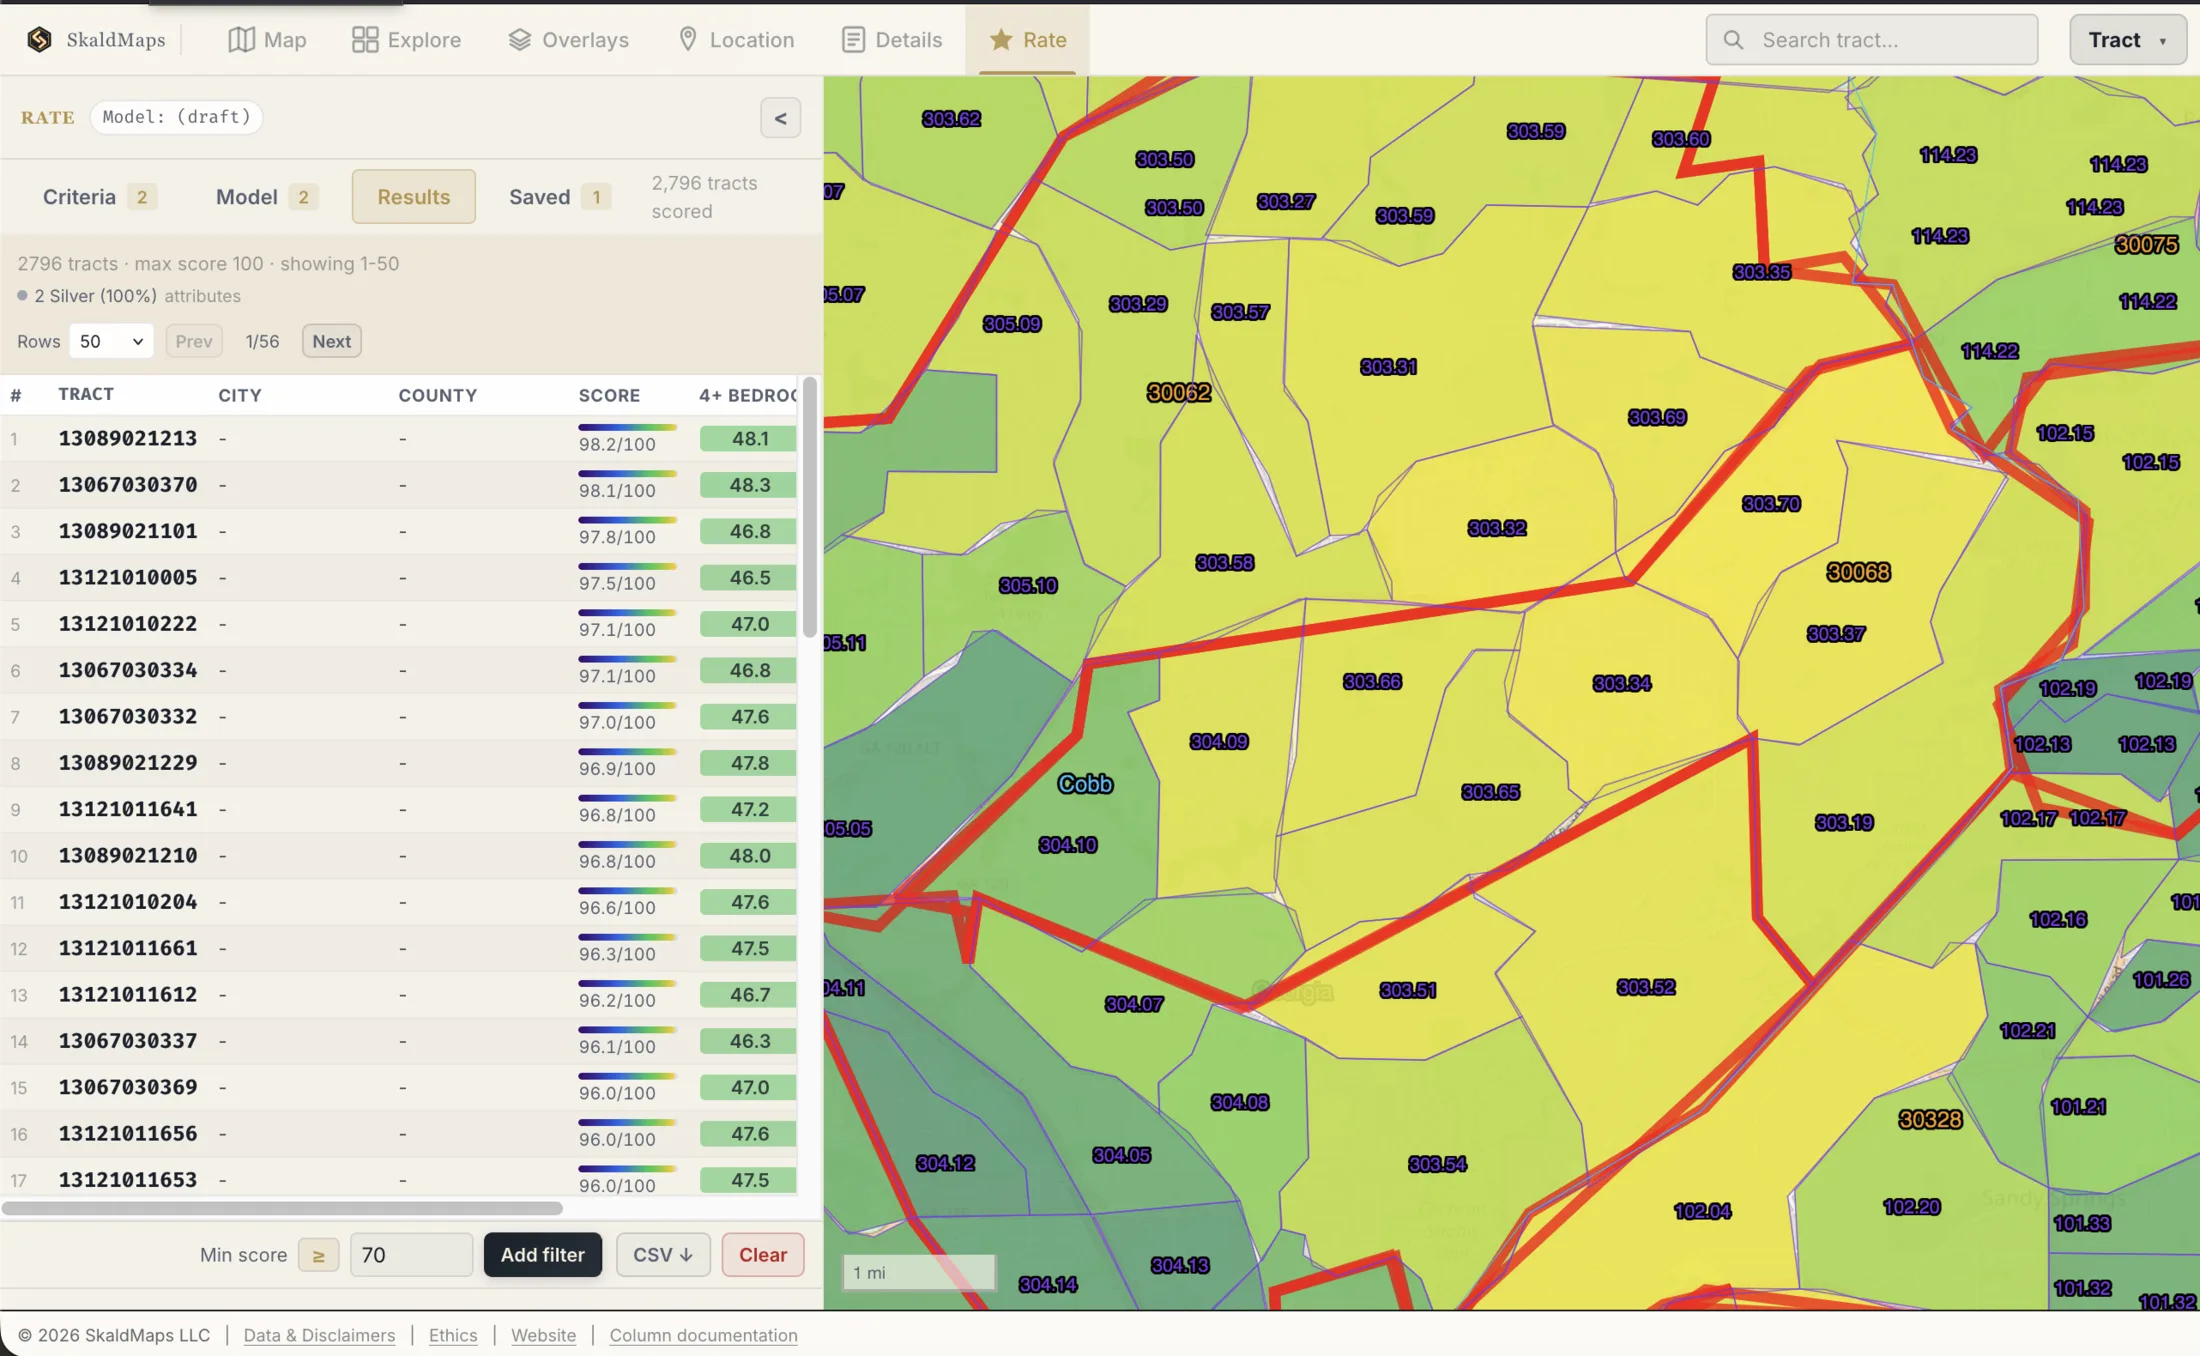Image resolution: width=2200 pixels, height=1356 pixels.
Task: Click the Add filter button
Action: click(x=542, y=1255)
